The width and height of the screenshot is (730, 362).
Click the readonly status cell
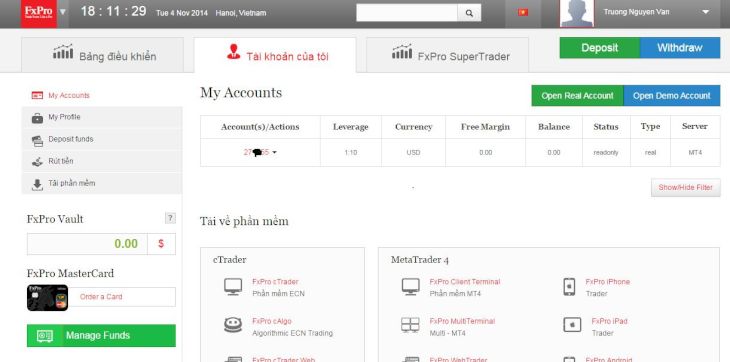(606, 153)
